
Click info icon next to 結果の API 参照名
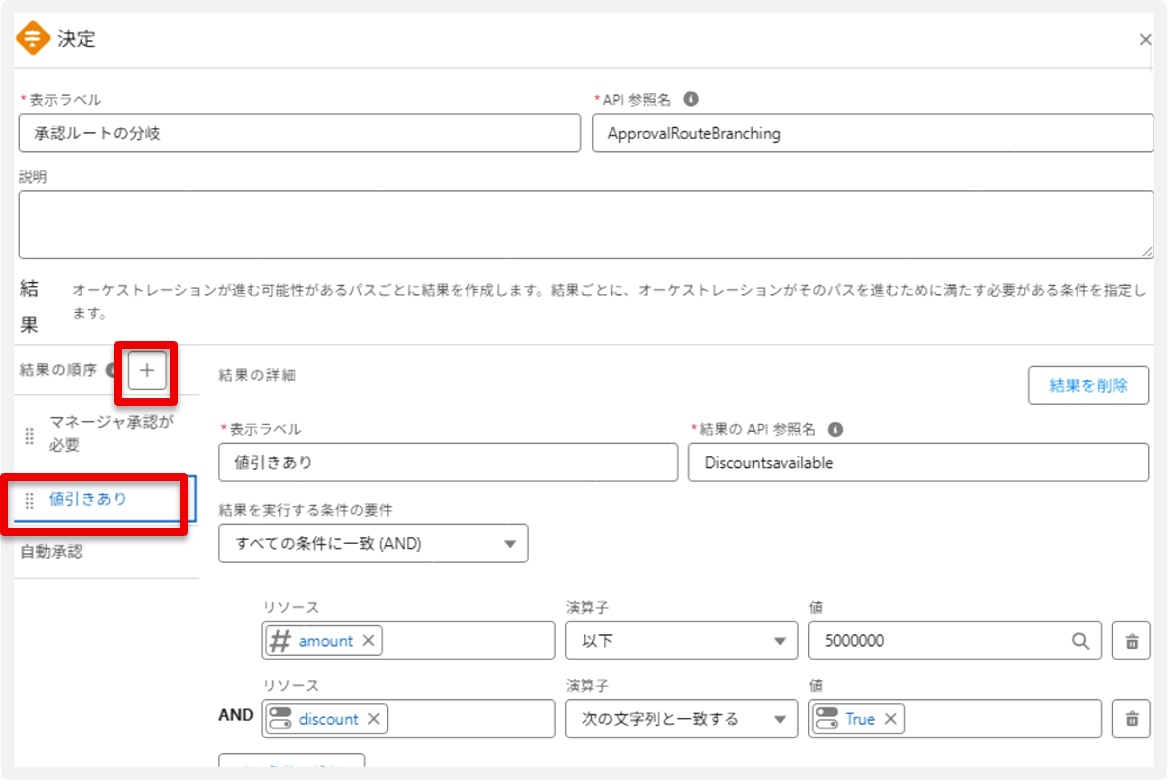click(835, 429)
